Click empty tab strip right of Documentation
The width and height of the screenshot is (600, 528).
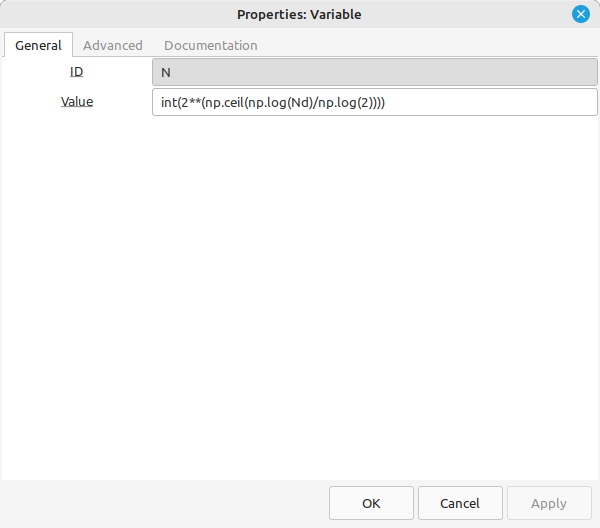tap(429, 45)
